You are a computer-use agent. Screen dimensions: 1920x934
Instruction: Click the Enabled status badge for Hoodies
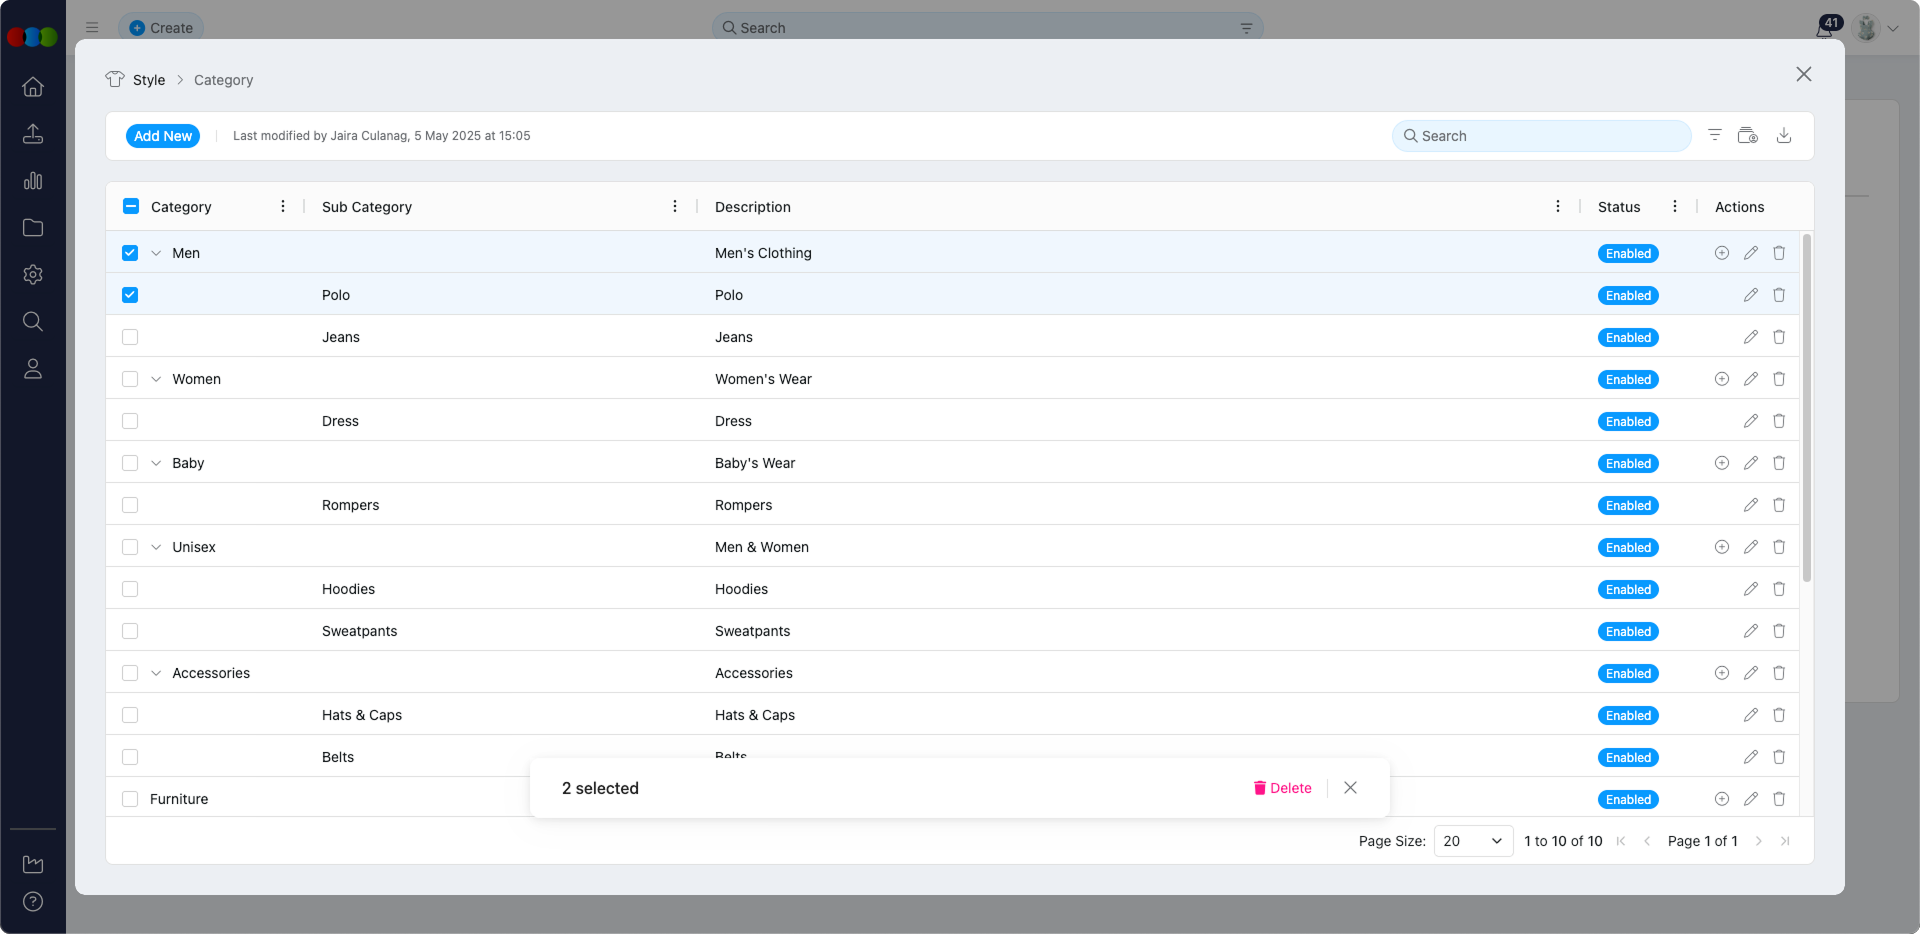(1628, 589)
